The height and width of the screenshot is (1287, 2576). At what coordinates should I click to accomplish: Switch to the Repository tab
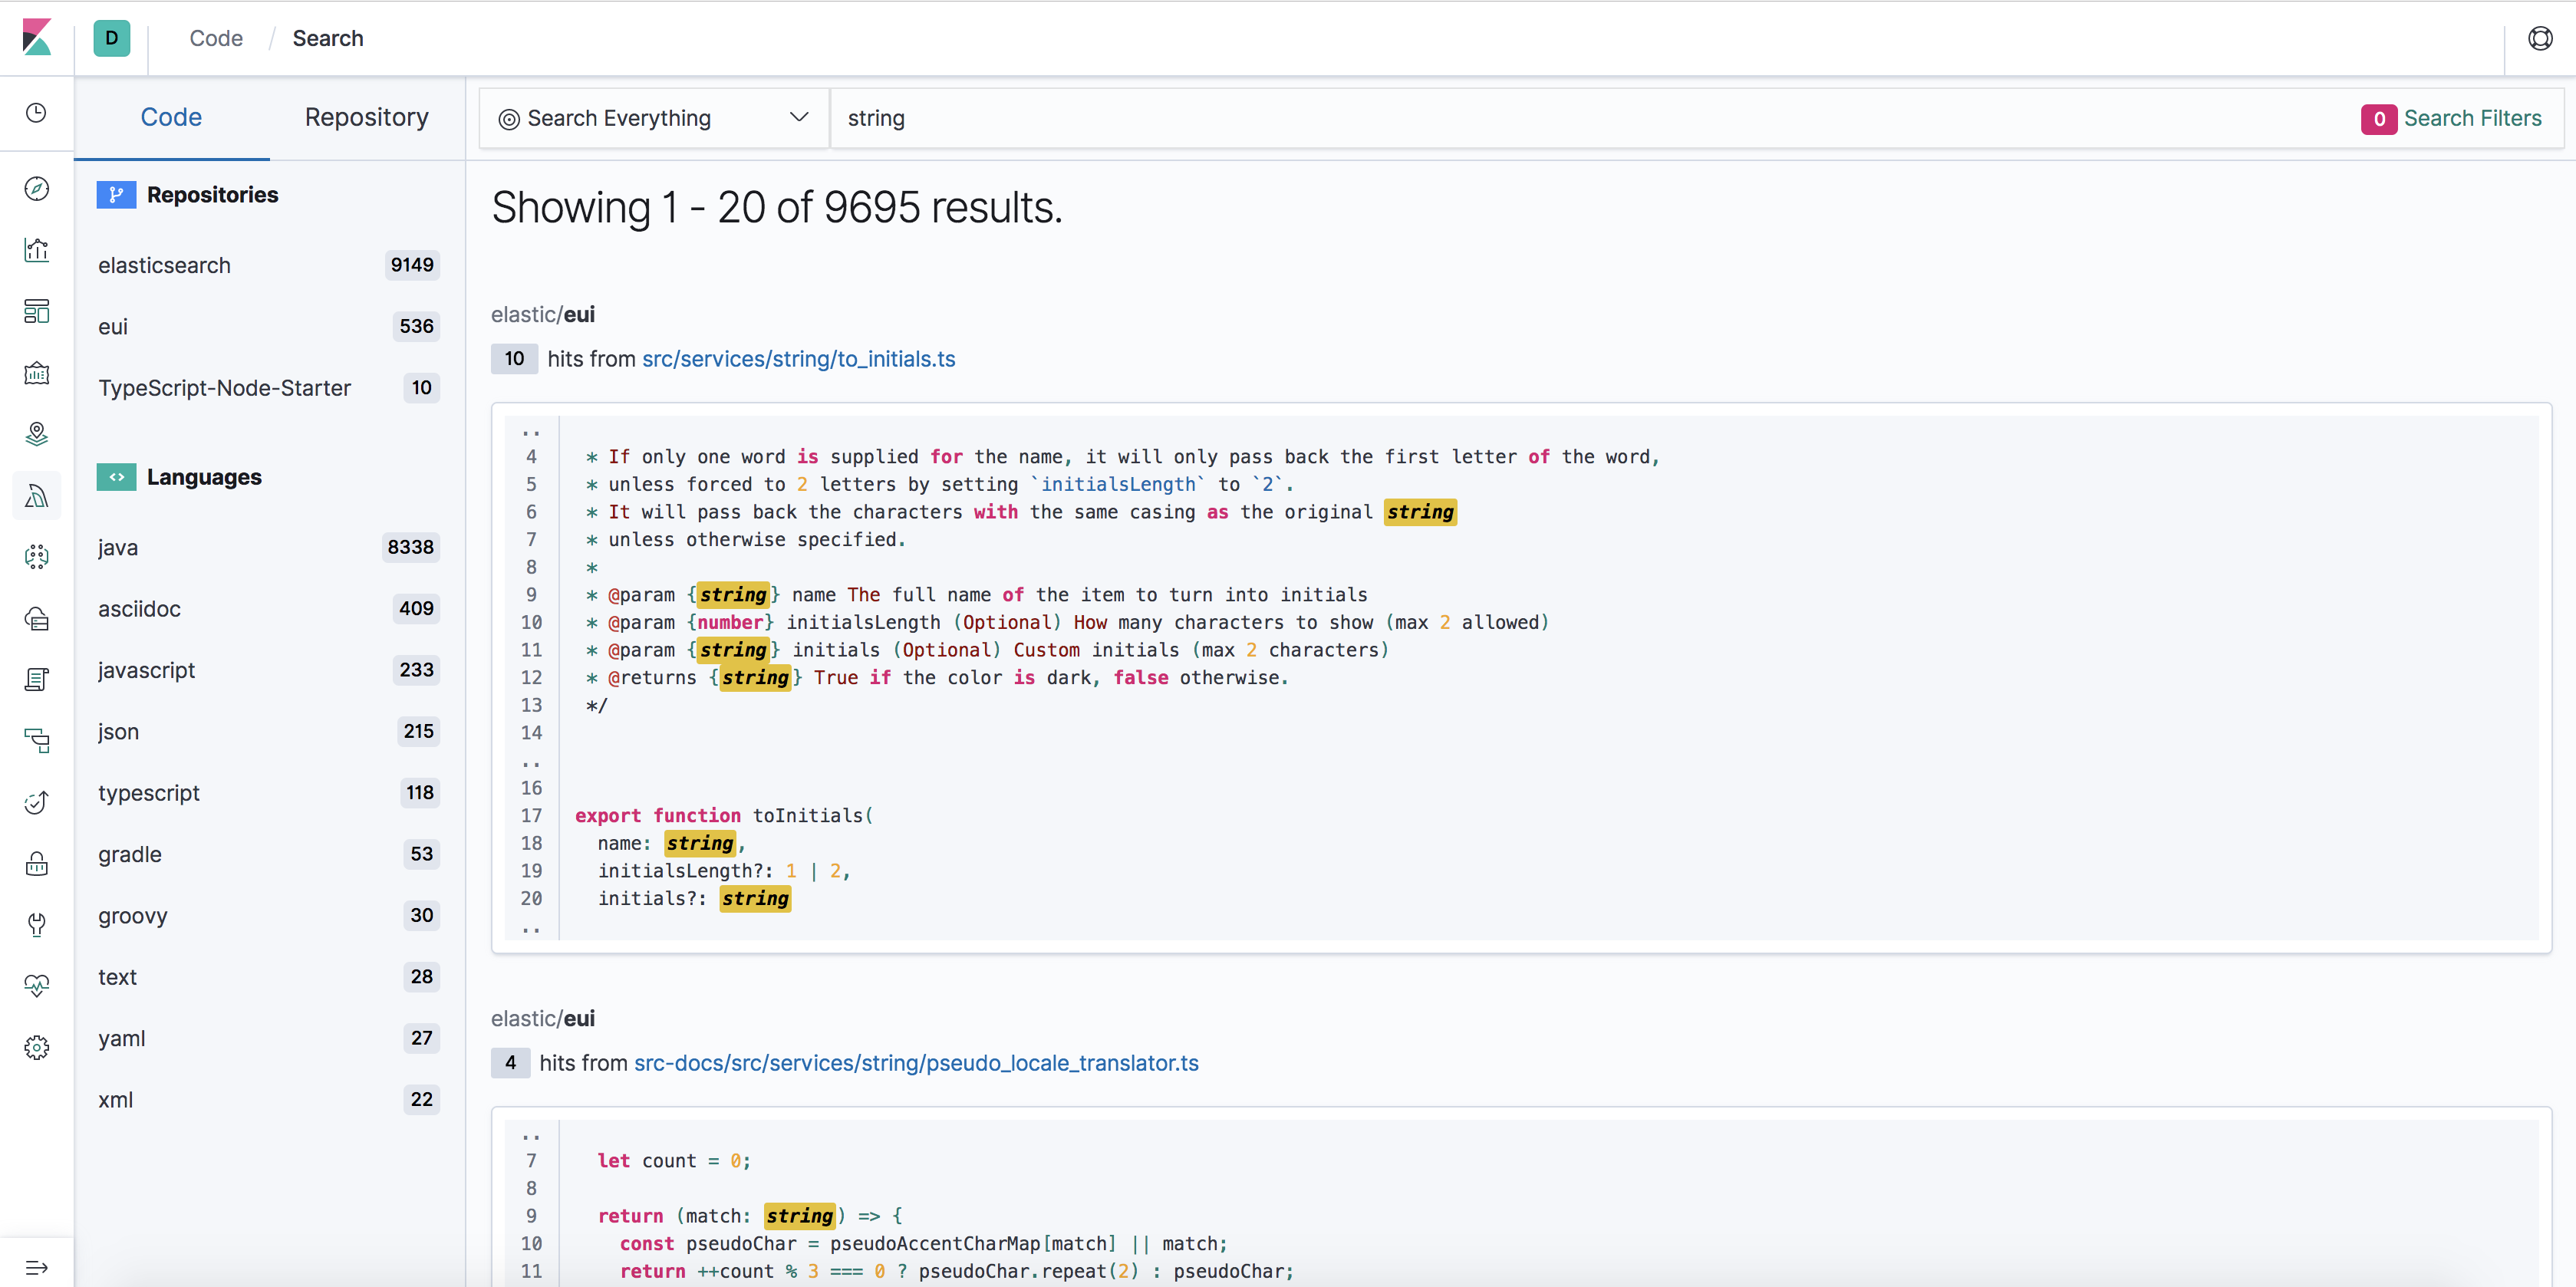coord(365,117)
